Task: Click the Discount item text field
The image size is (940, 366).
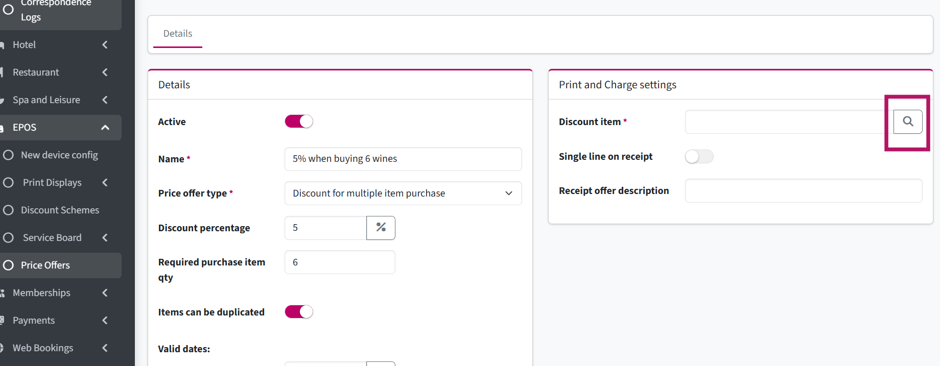Action: click(789, 122)
